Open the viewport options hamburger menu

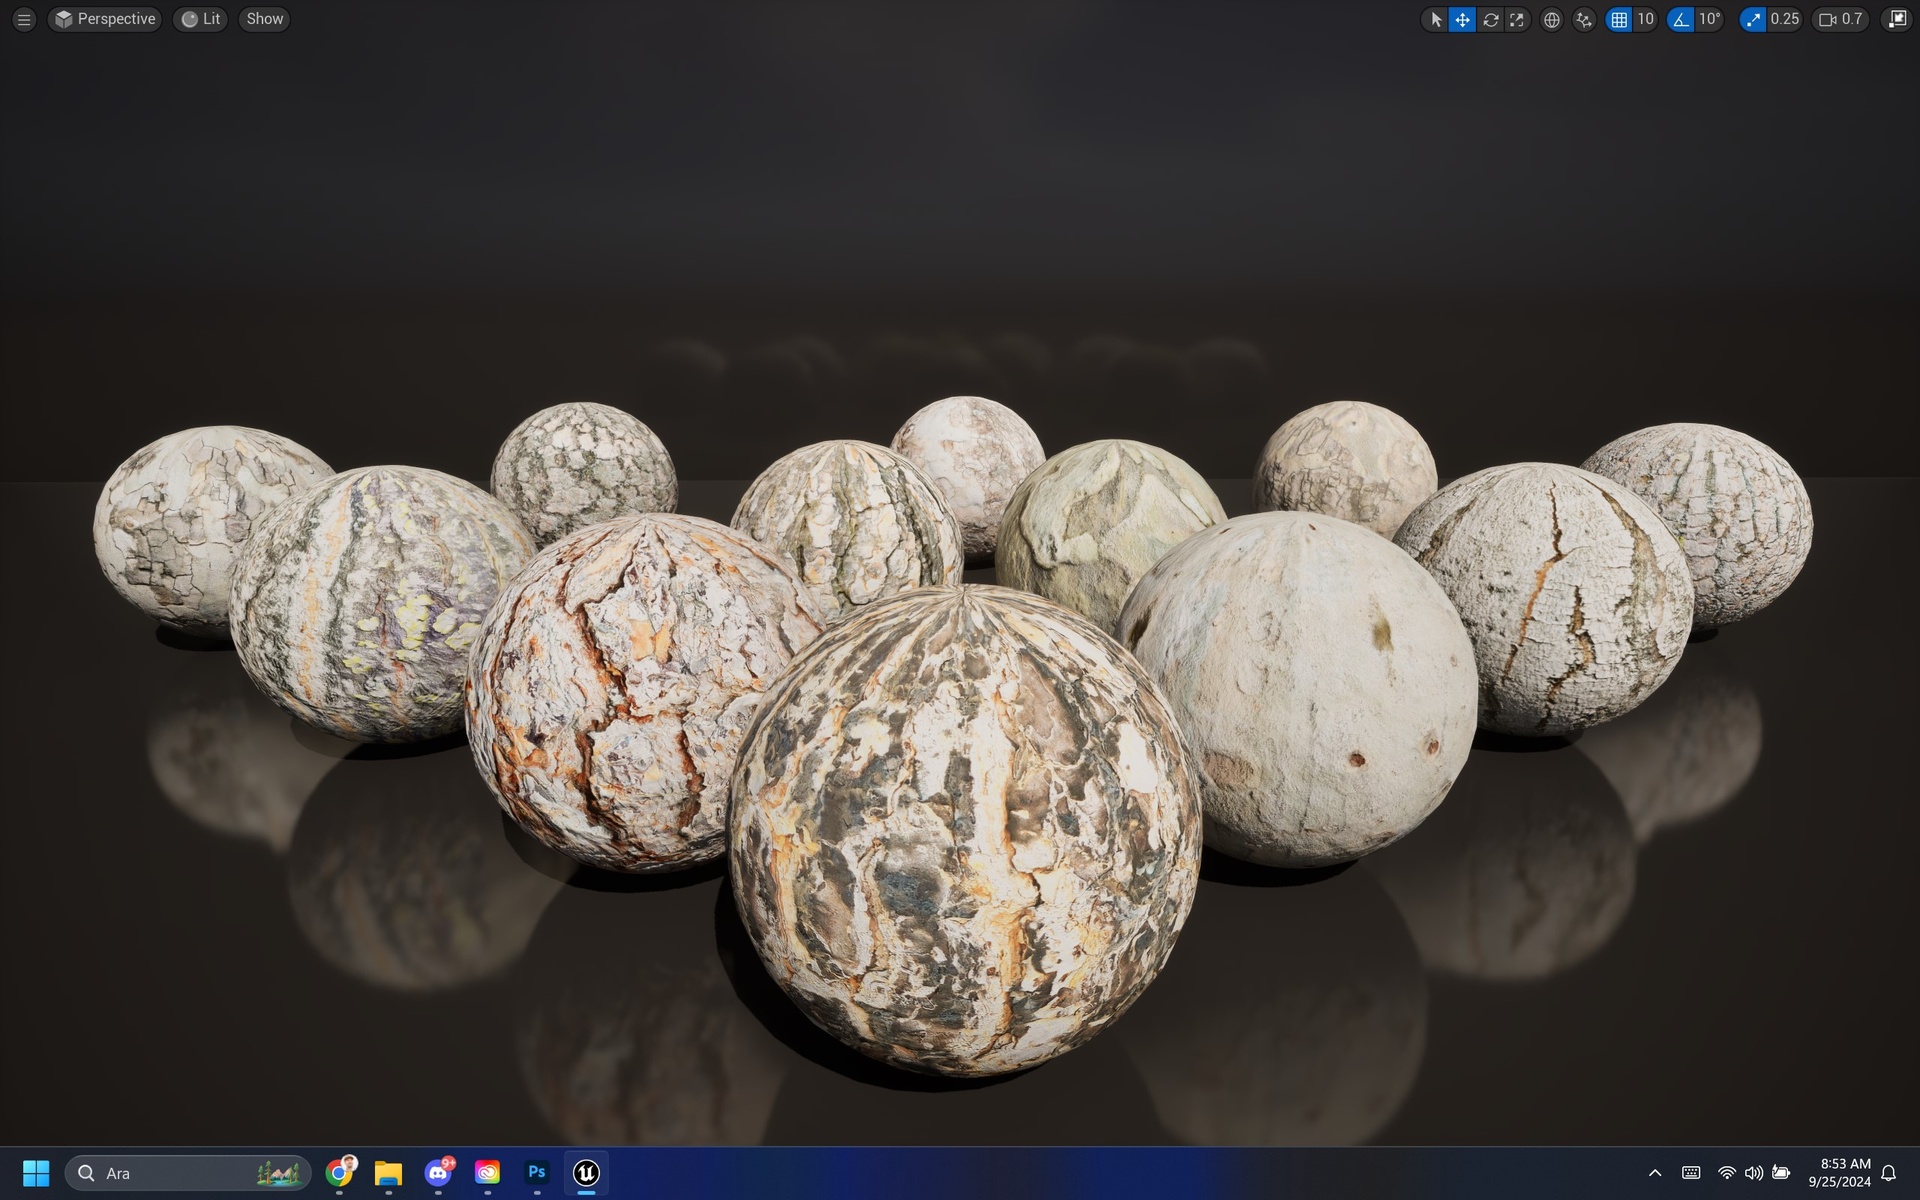[24, 19]
